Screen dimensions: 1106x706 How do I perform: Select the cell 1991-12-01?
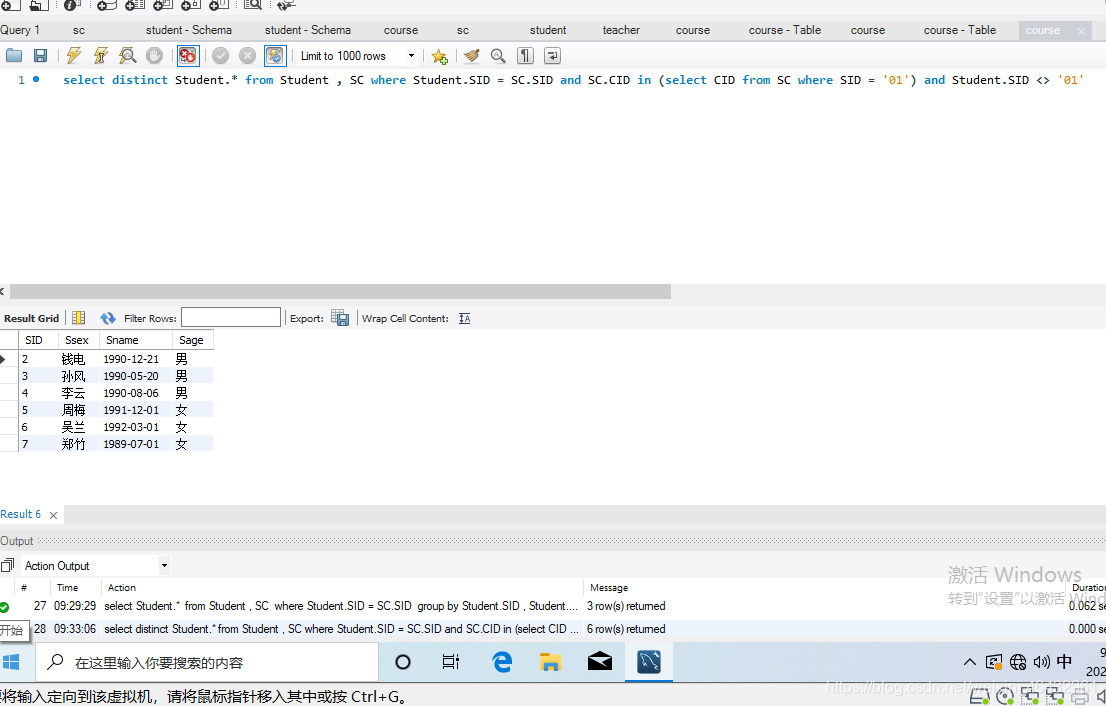[136, 410]
